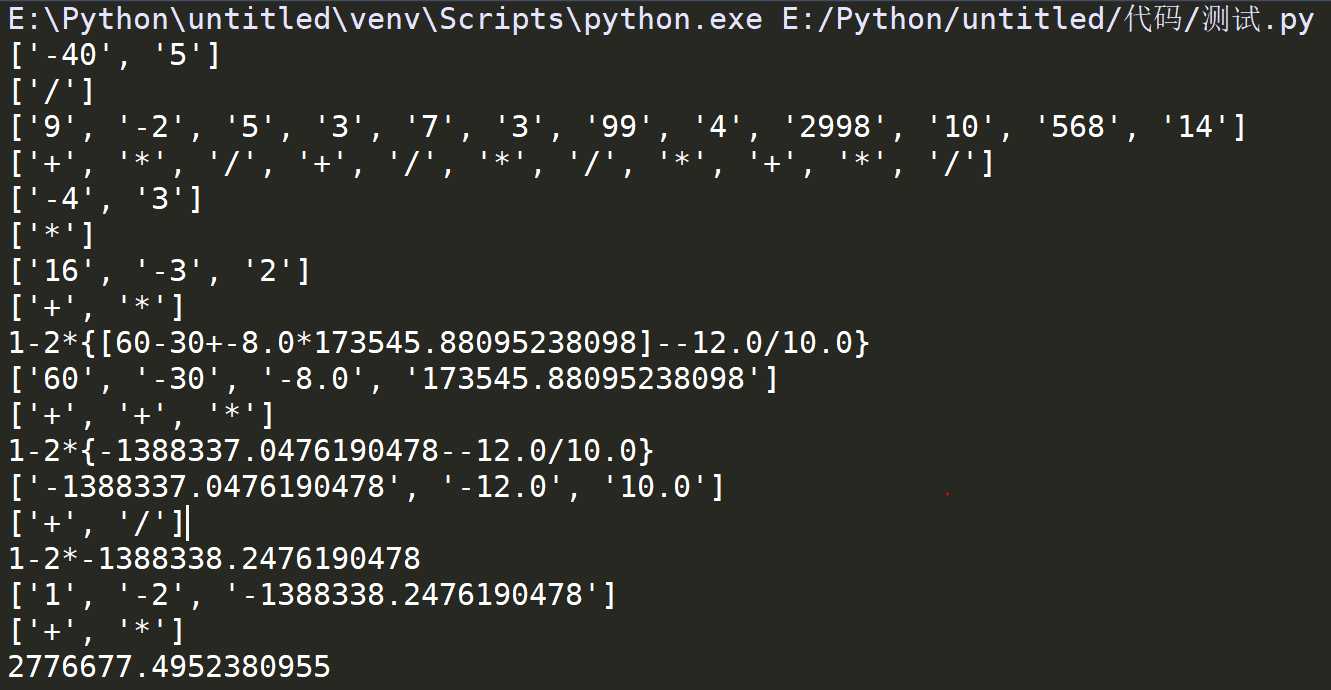Click the ['+', '+', '*'] operator line
The image size is (1331, 690).
point(141,416)
